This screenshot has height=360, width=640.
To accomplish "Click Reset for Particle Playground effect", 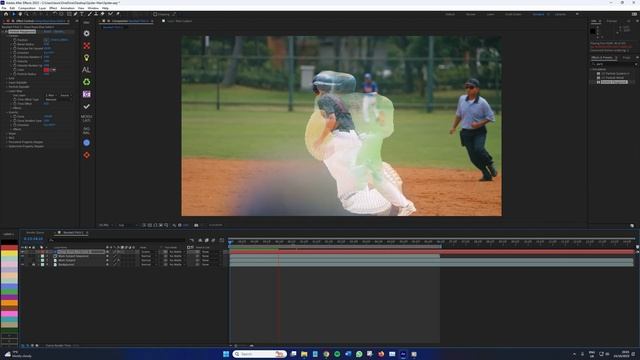I will tap(48, 31).
